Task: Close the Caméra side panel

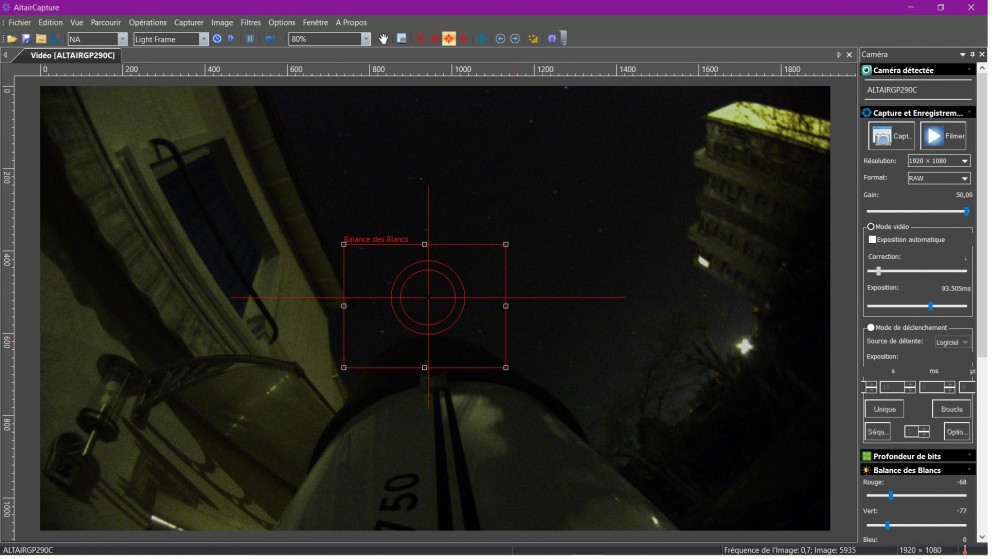Action: tap(982, 55)
